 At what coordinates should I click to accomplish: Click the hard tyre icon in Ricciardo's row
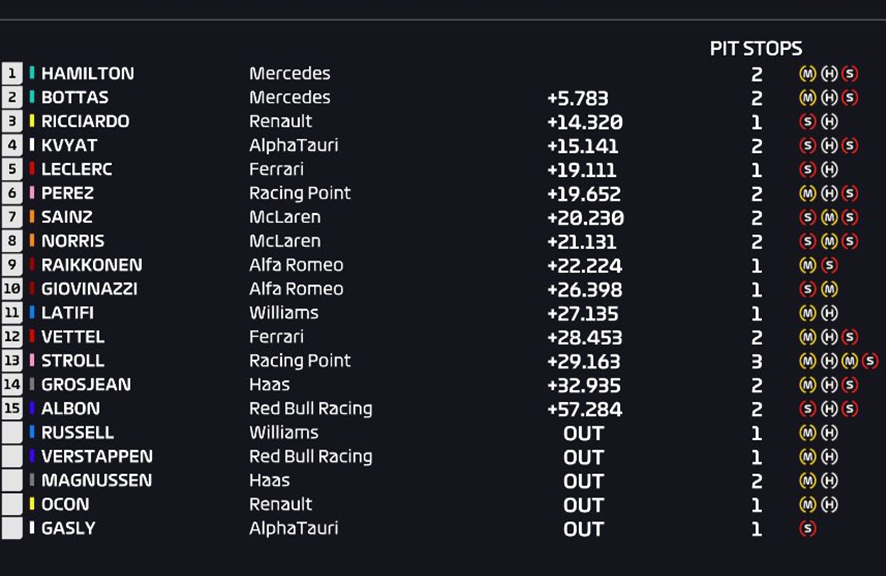coord(829,121)
